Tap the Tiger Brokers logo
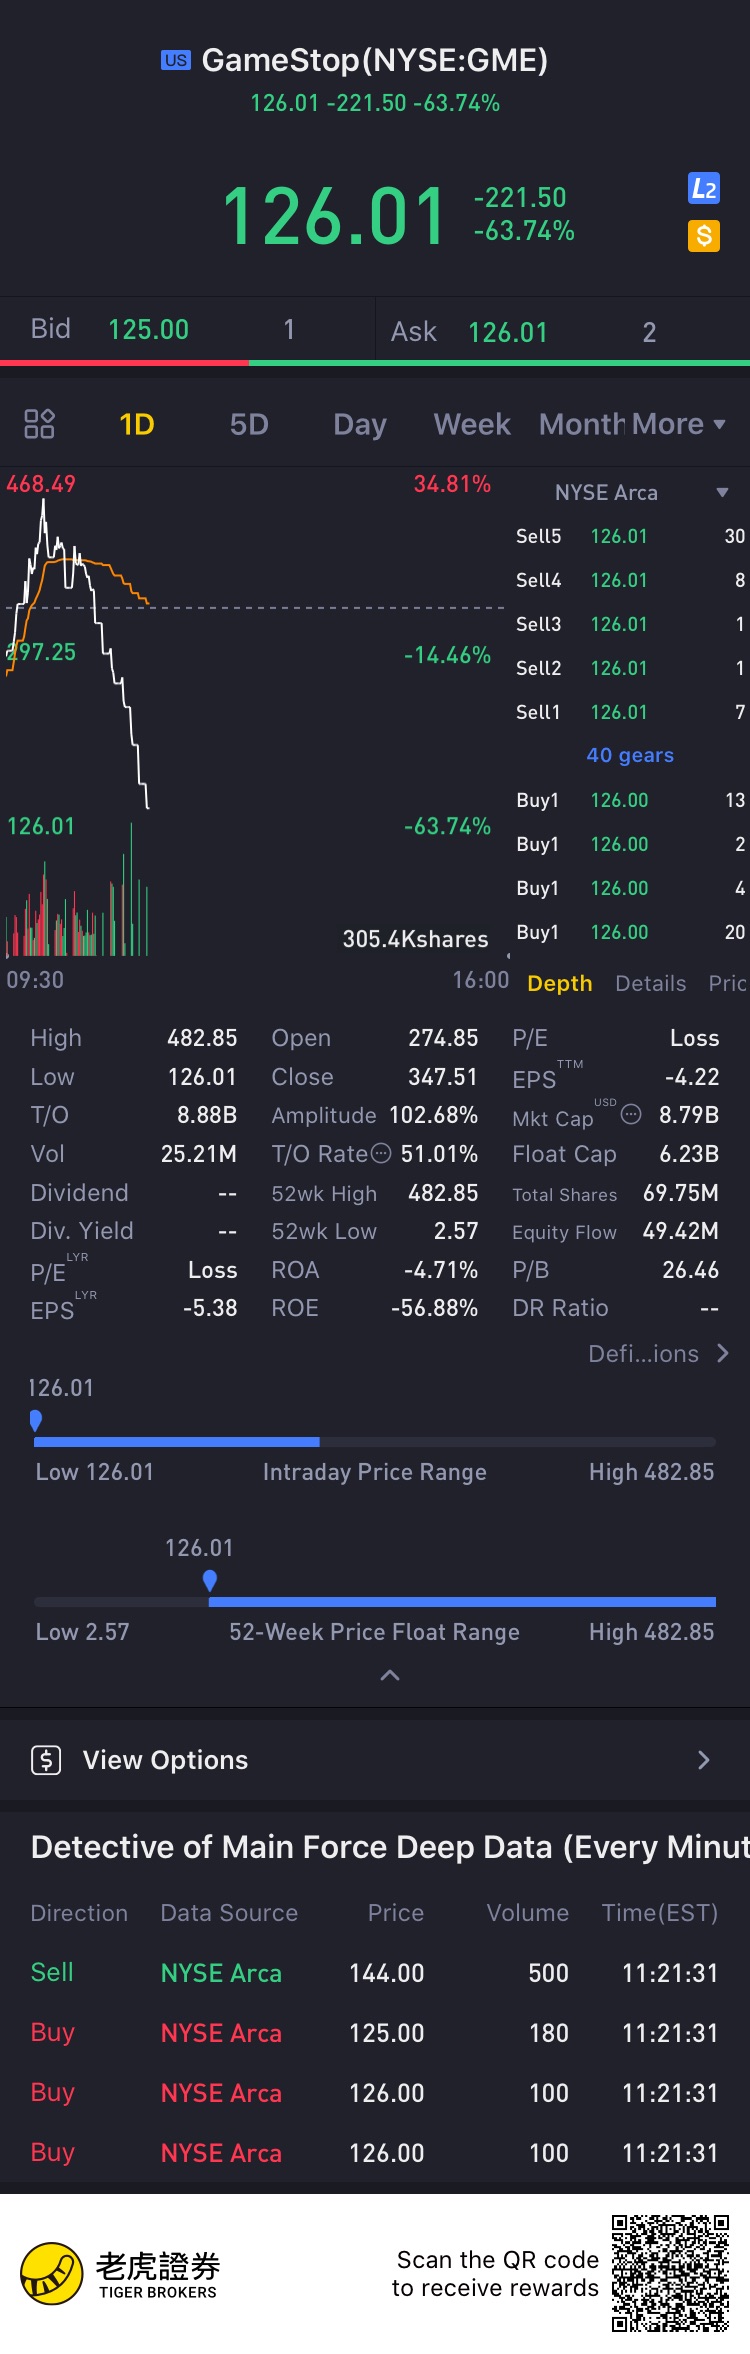The height and width of the screenshot is (2354, 750). 120,2273
